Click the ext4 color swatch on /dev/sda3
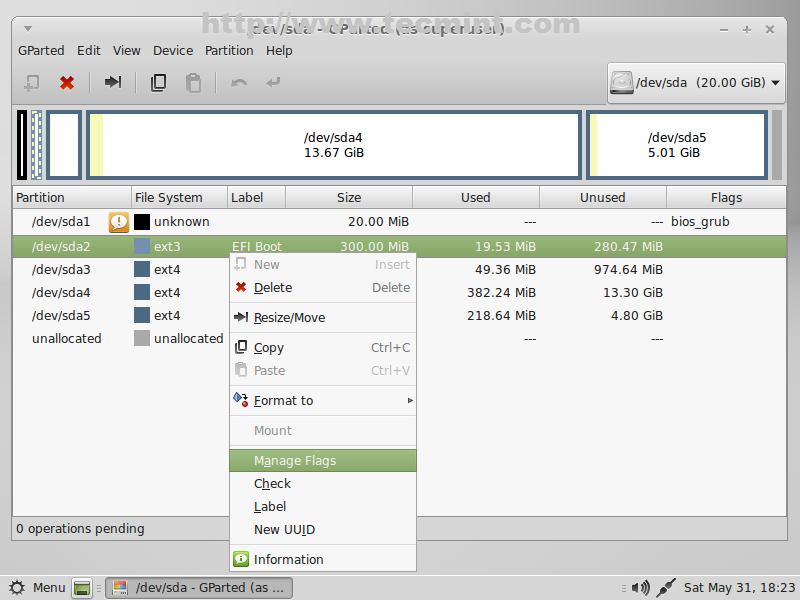 pos(142,269)
